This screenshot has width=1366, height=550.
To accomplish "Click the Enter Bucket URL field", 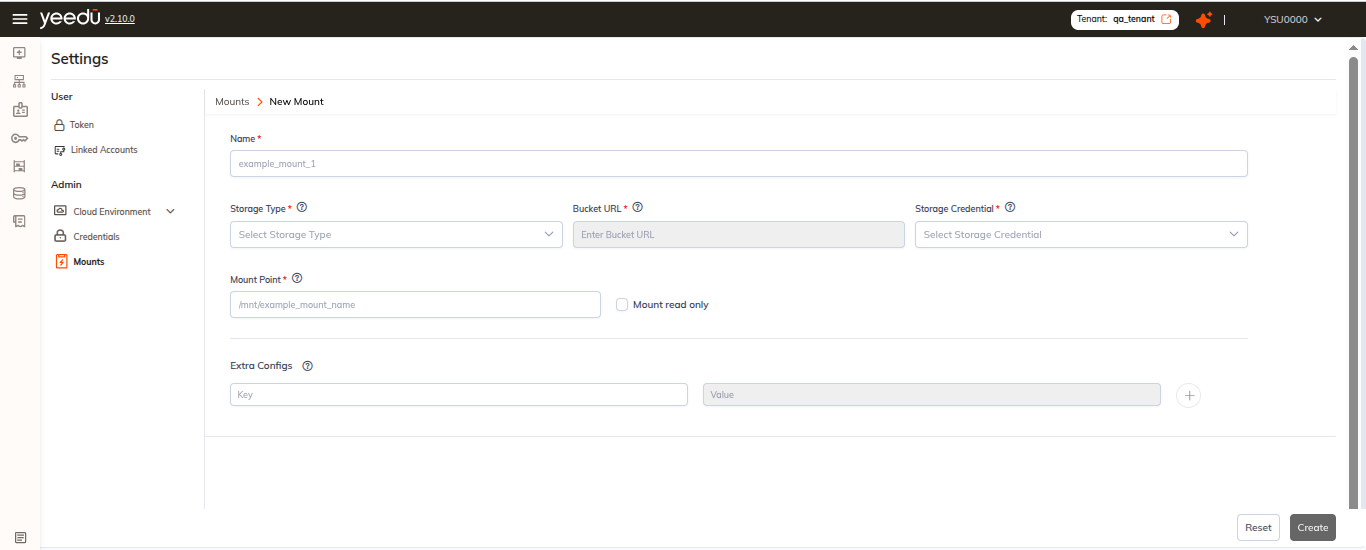I will 739,235.
